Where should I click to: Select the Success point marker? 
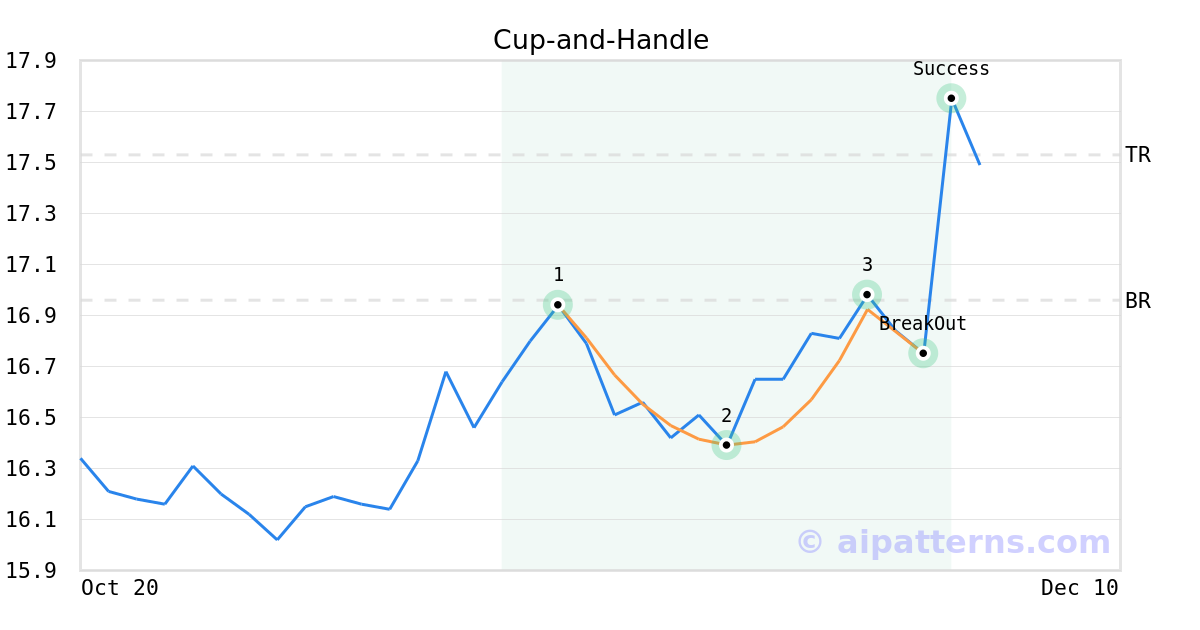click(x=951, y=98)
